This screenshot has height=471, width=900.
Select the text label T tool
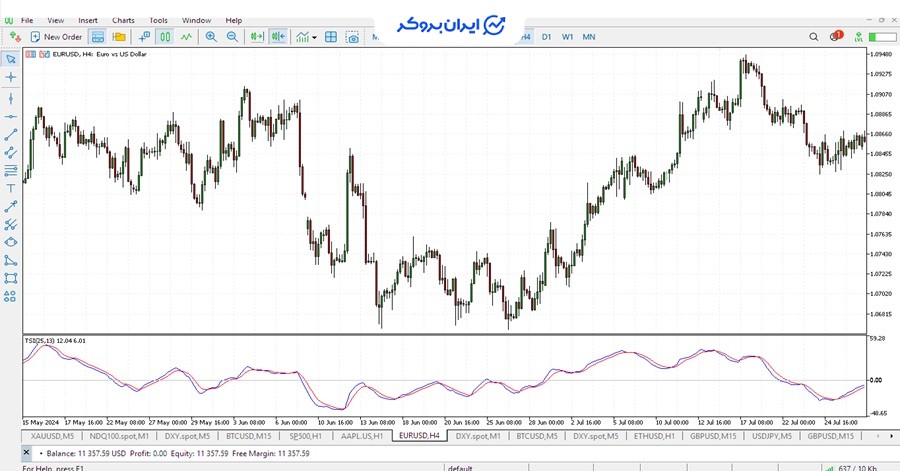point(10,188)
